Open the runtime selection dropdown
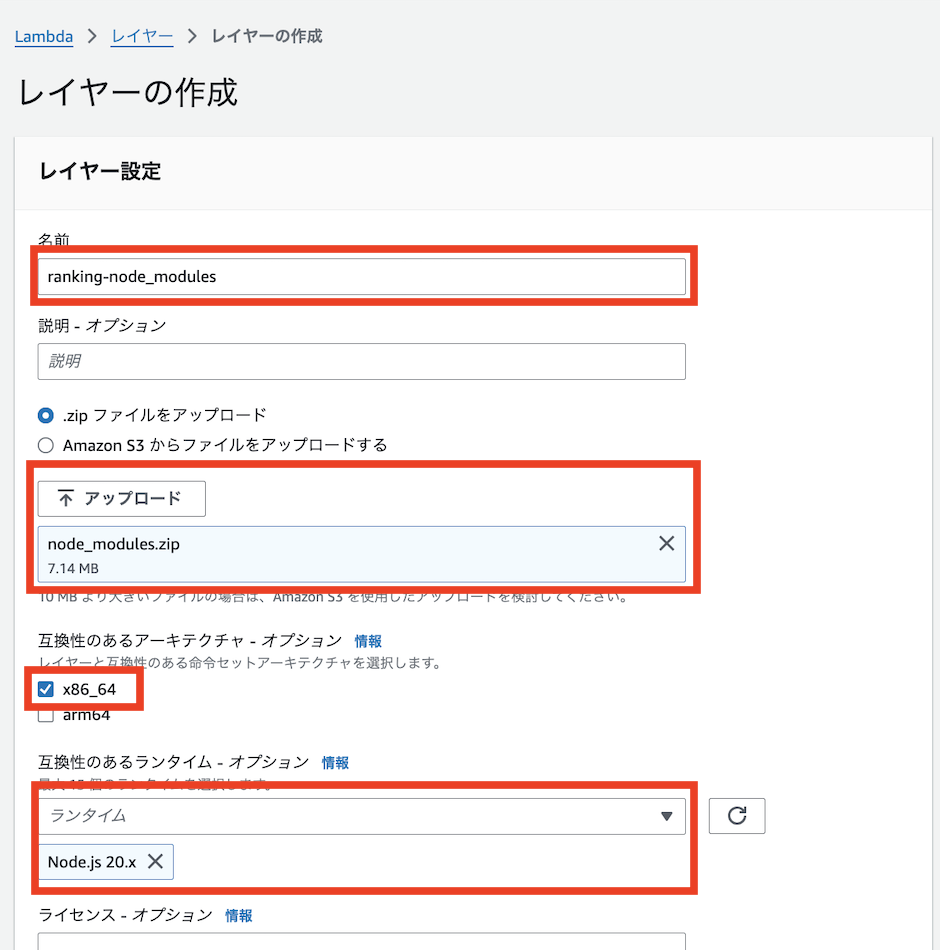This screenshot has height=950, width=940. click(x=350, y=816)
